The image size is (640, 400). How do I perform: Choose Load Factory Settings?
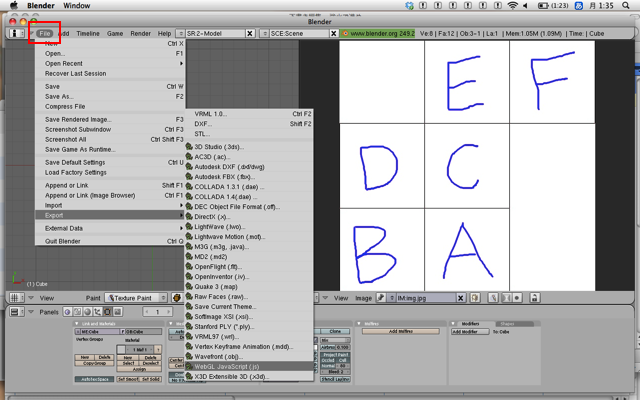click(110, 173)
